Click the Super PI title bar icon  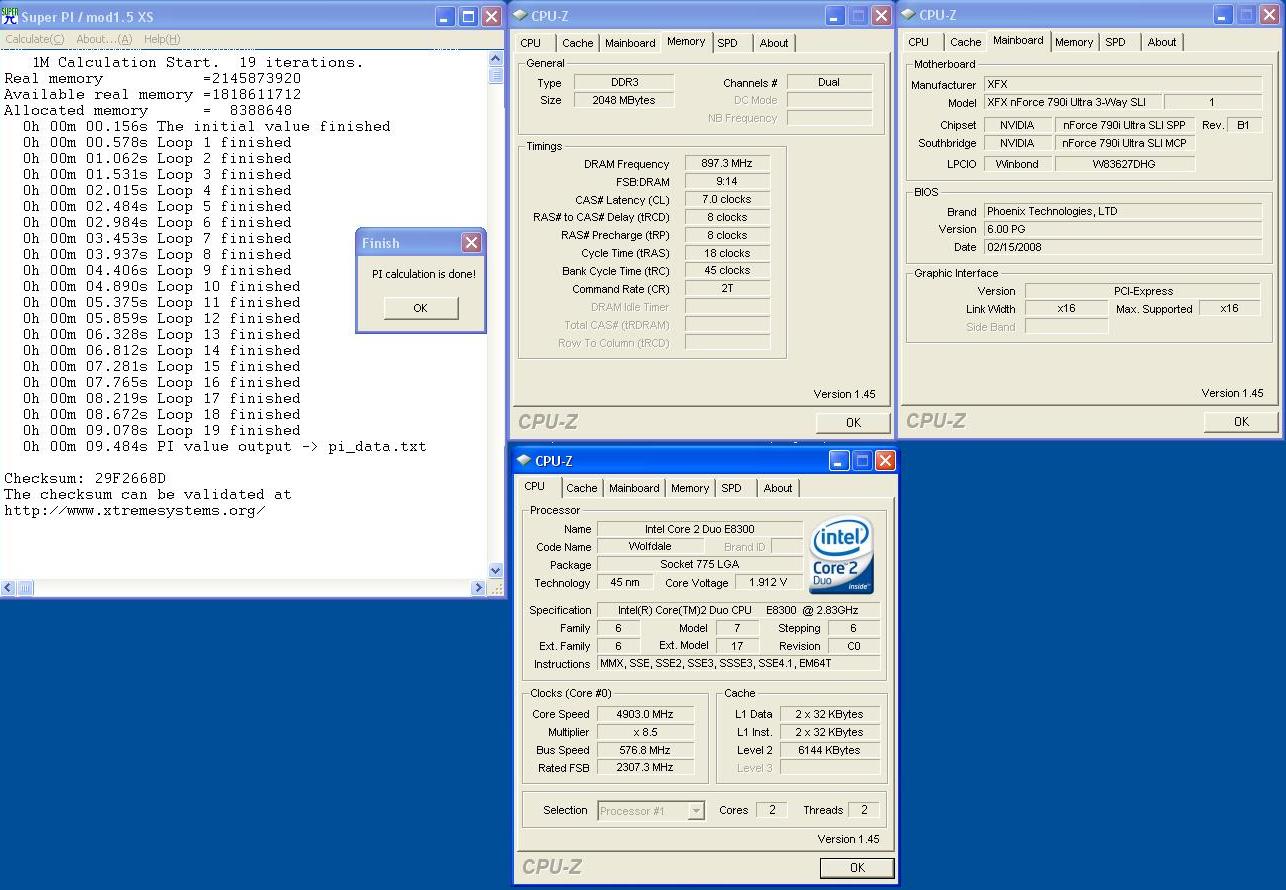[x=10, y=16]
